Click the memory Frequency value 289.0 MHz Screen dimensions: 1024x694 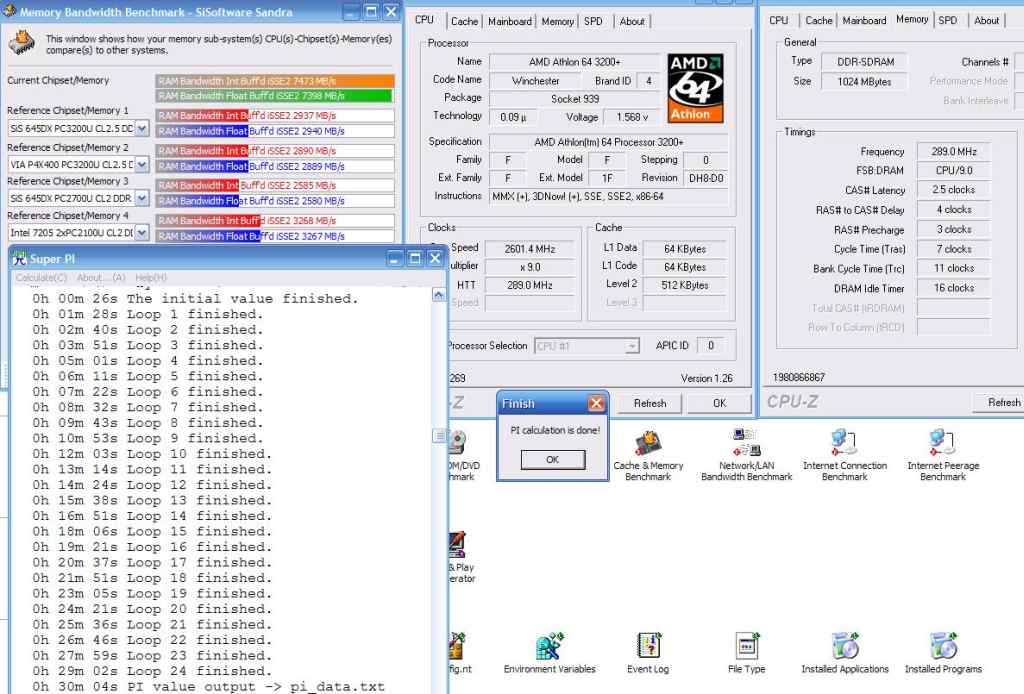coord(953,151)
